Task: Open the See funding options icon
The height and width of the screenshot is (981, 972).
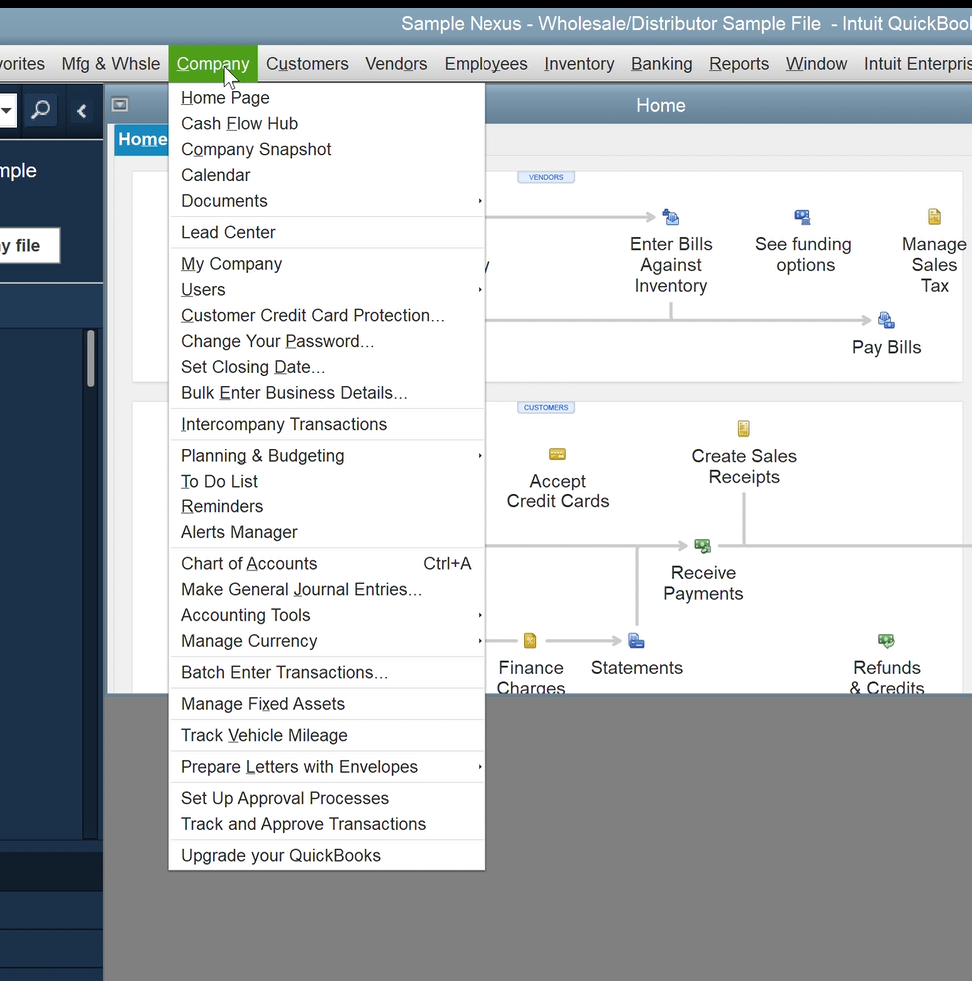Action: tap(802, 218)
